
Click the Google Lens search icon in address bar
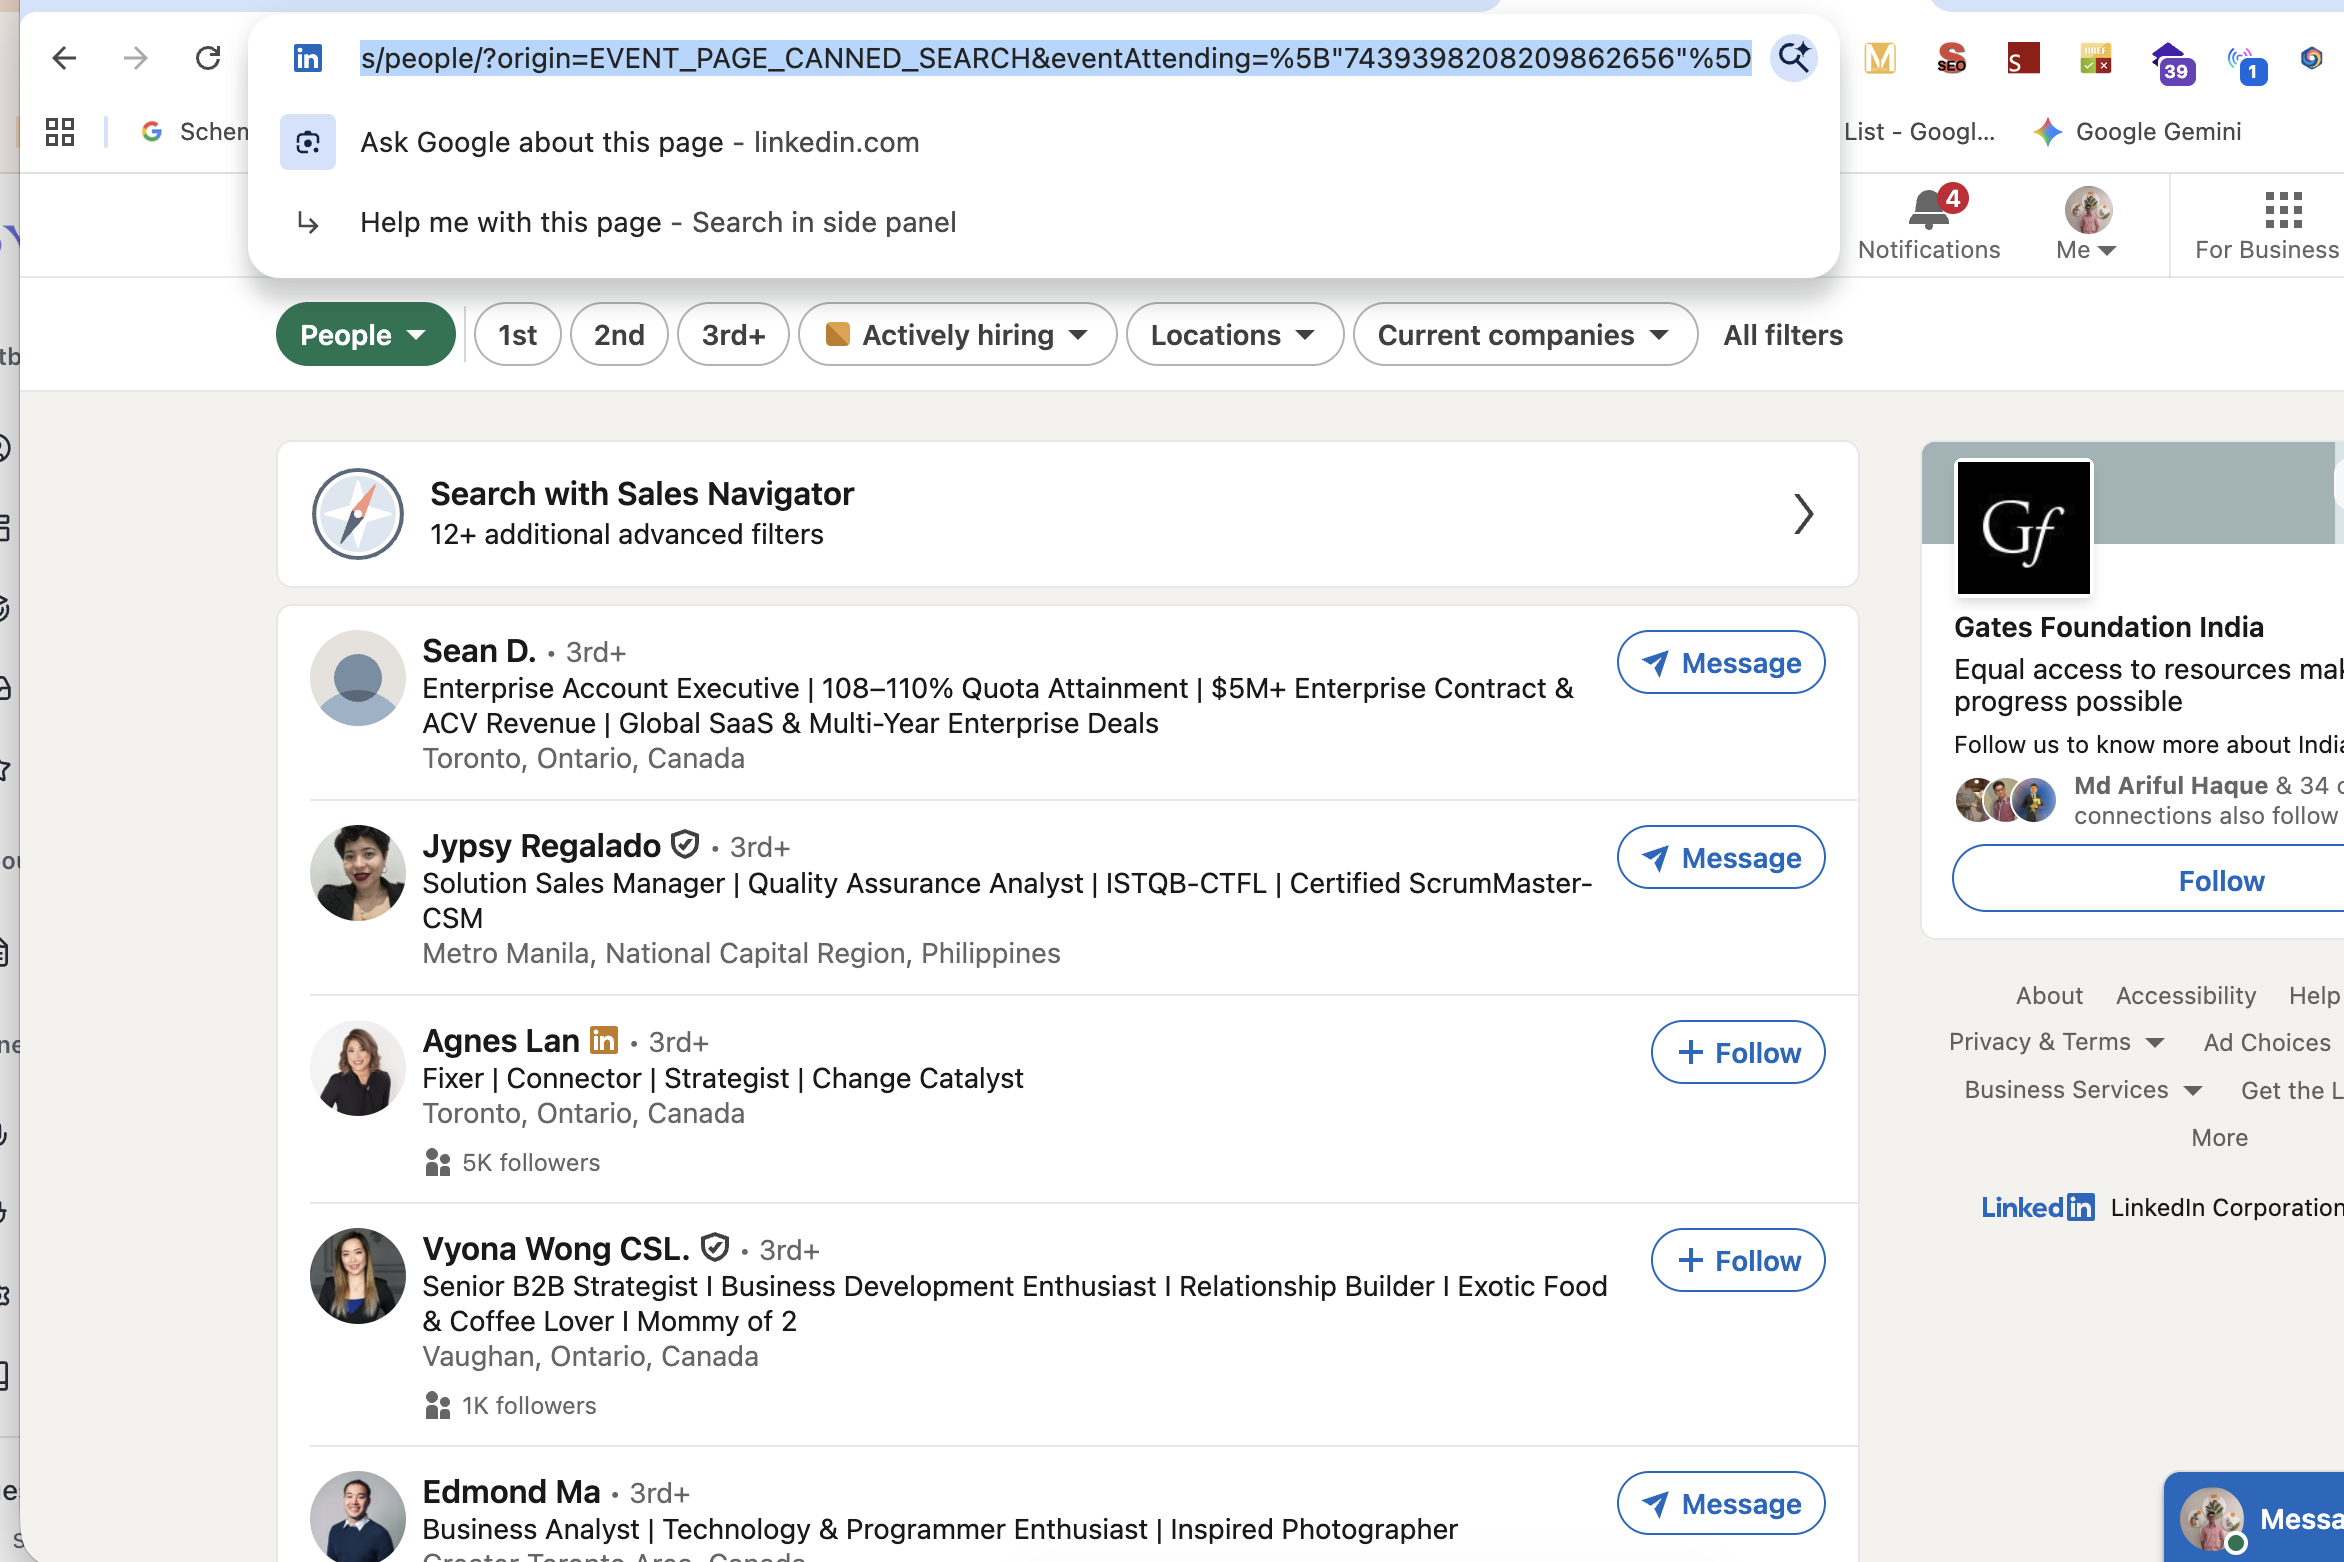(1794, 58)
